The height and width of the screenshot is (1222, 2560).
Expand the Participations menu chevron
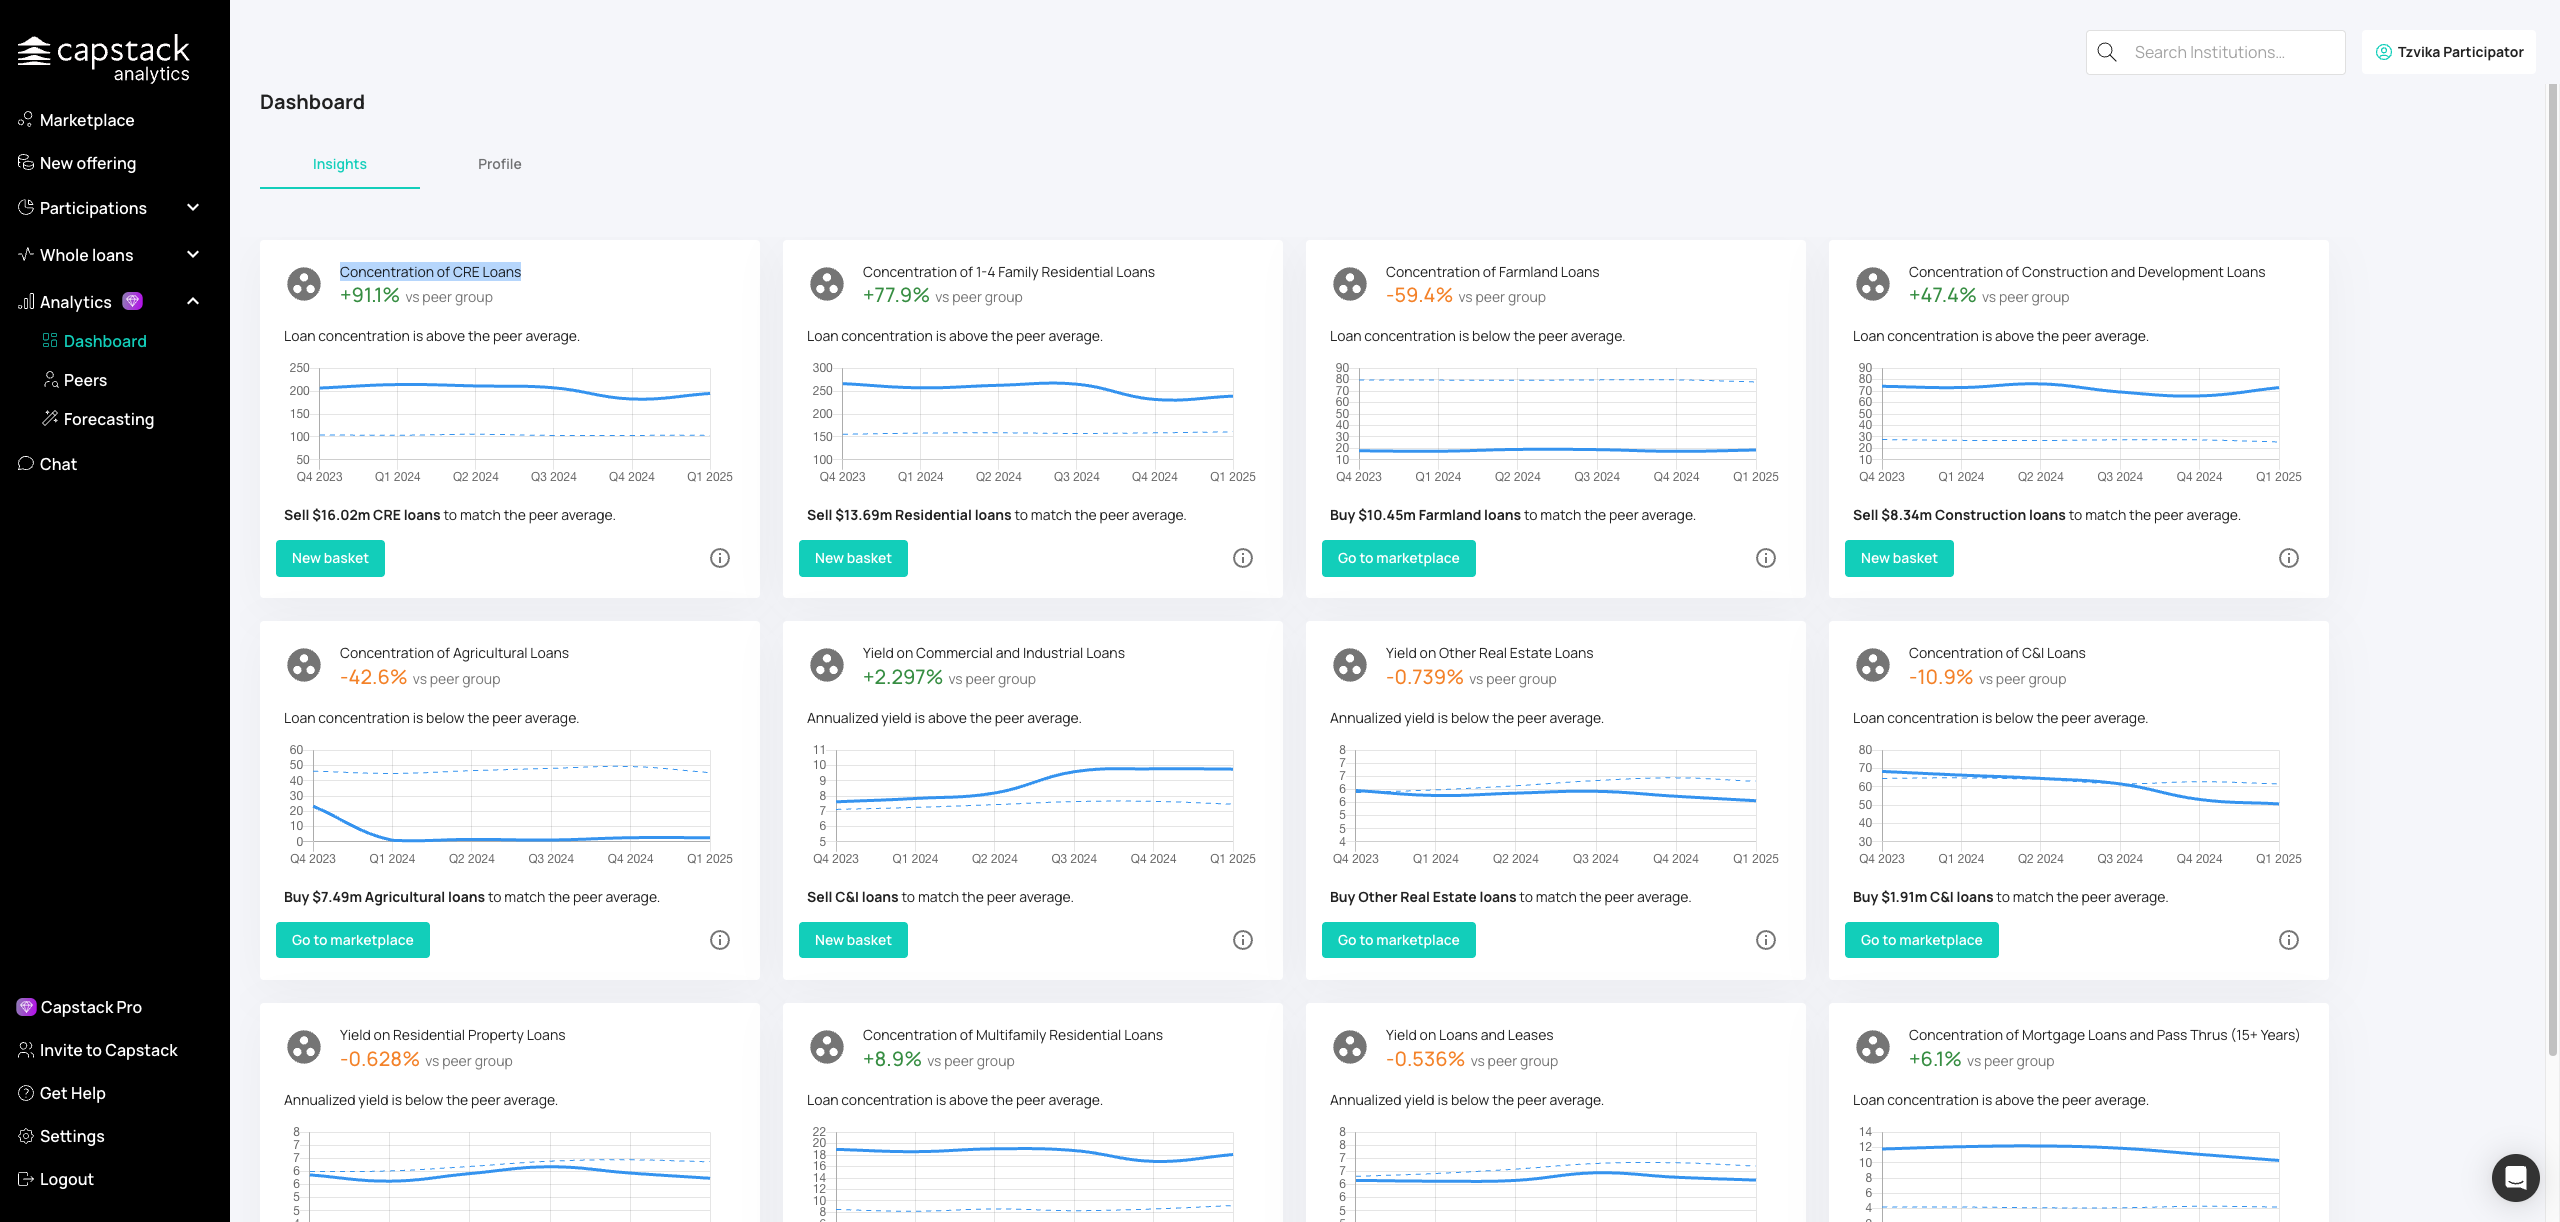click(x=193, y=207)
